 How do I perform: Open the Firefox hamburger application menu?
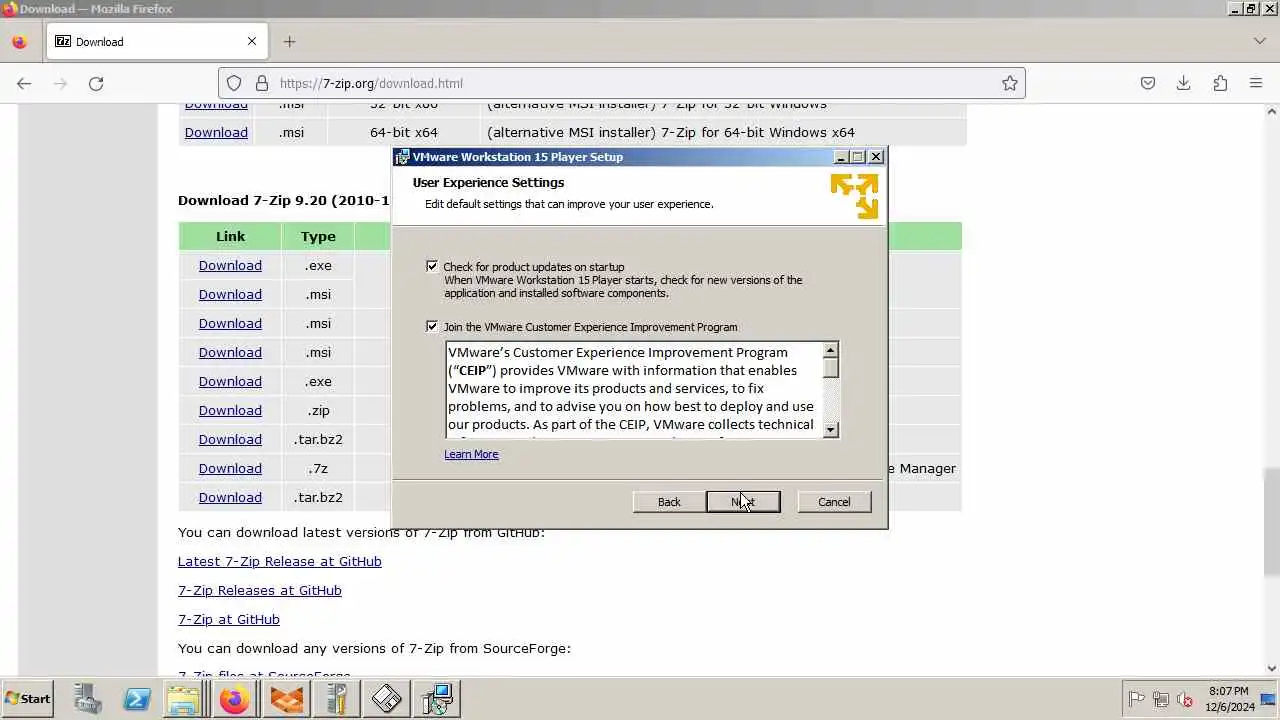pos(1256,83)
